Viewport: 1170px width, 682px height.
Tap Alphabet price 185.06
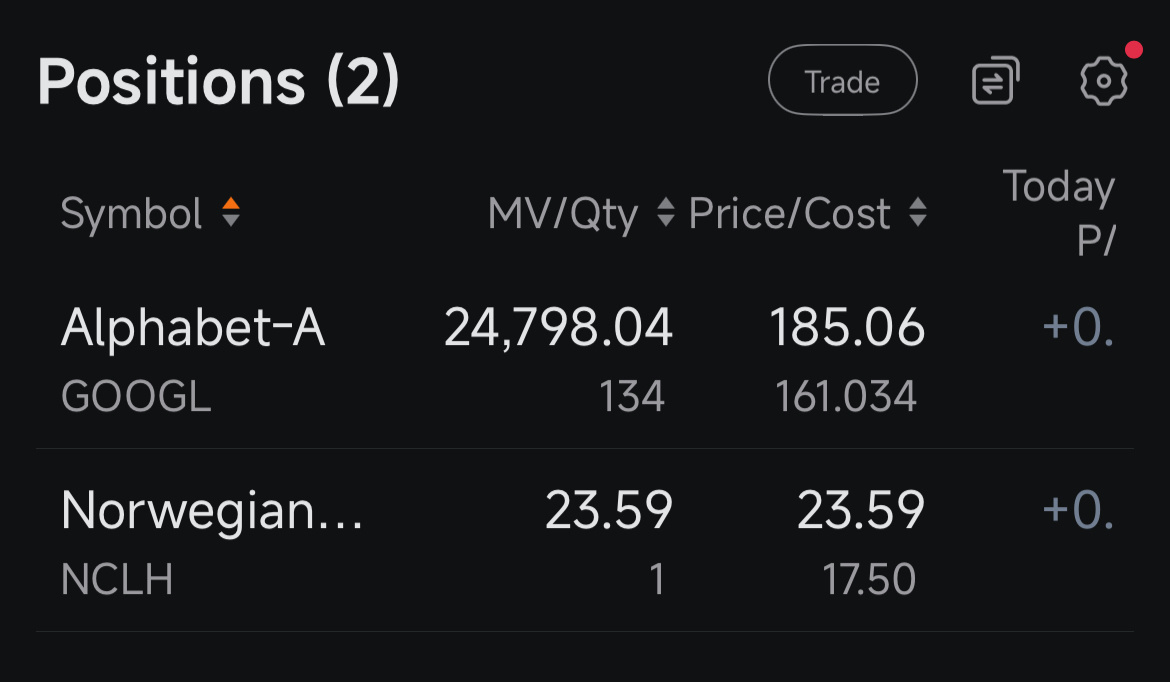(847, 328)
